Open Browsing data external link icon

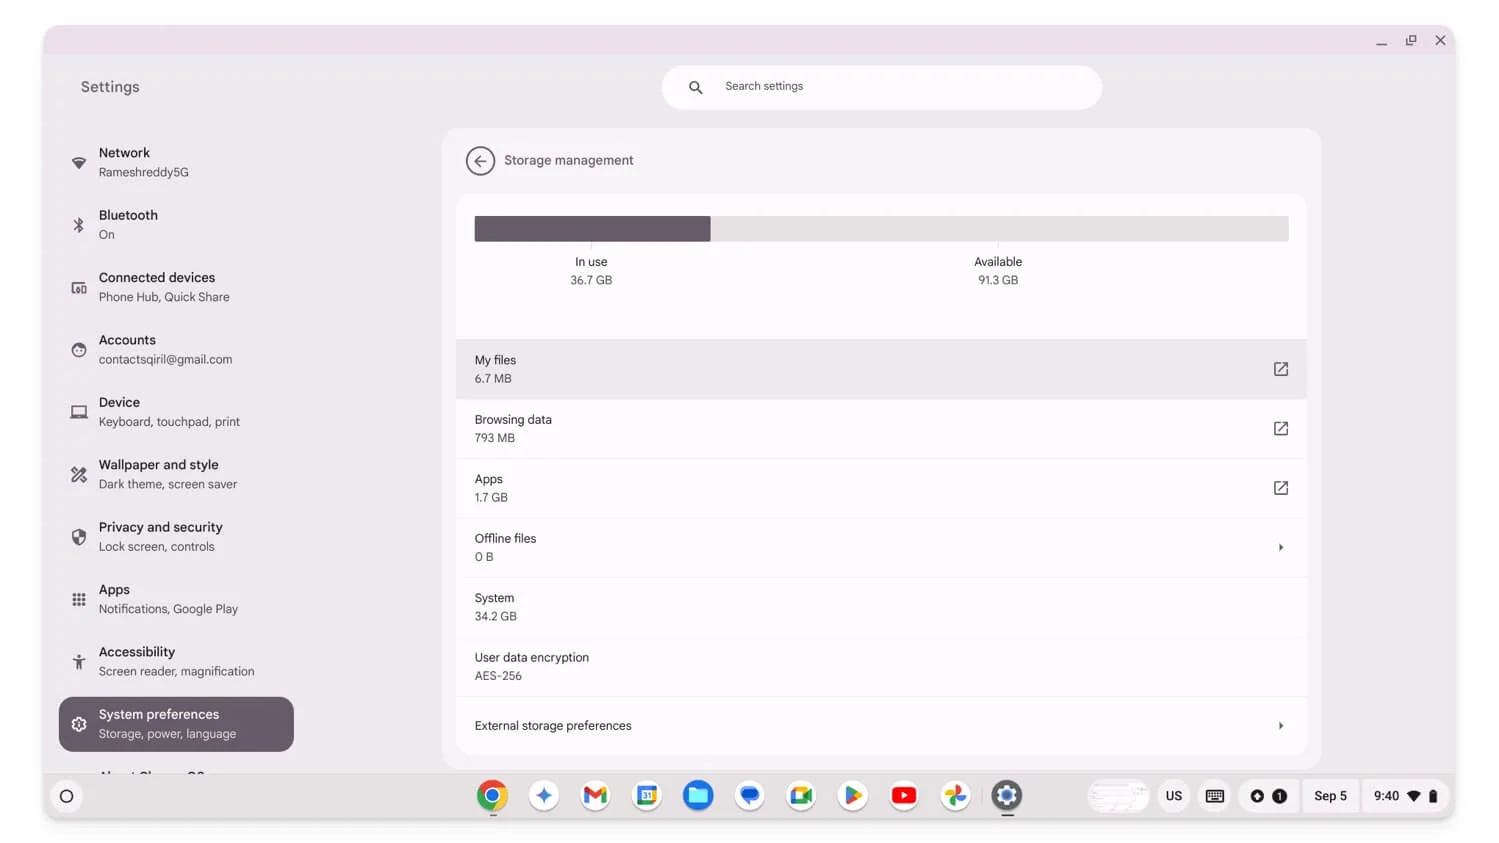coord(1280,429)
